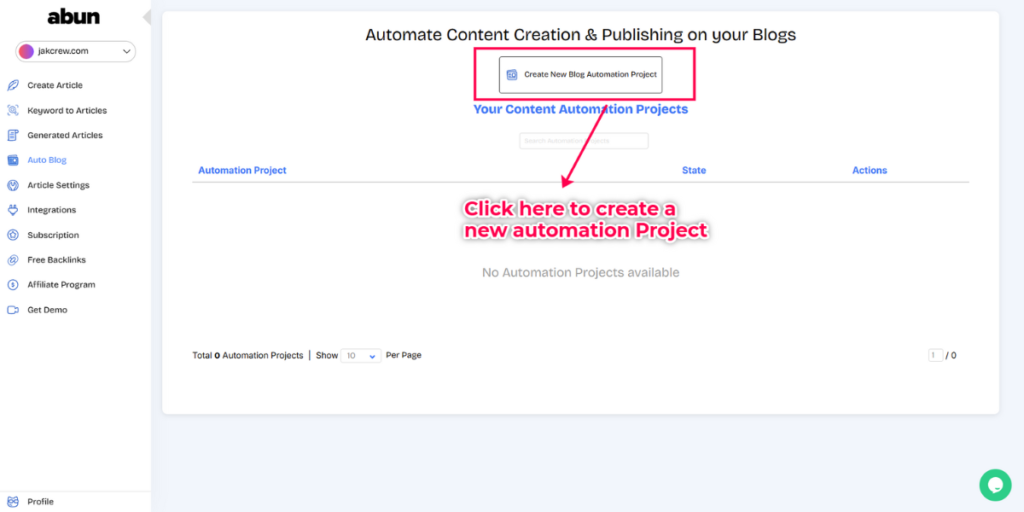Click the Free Backlinks link icon
The width and height of the screenshot is (1024, 512).
click(x=12, y=260)
